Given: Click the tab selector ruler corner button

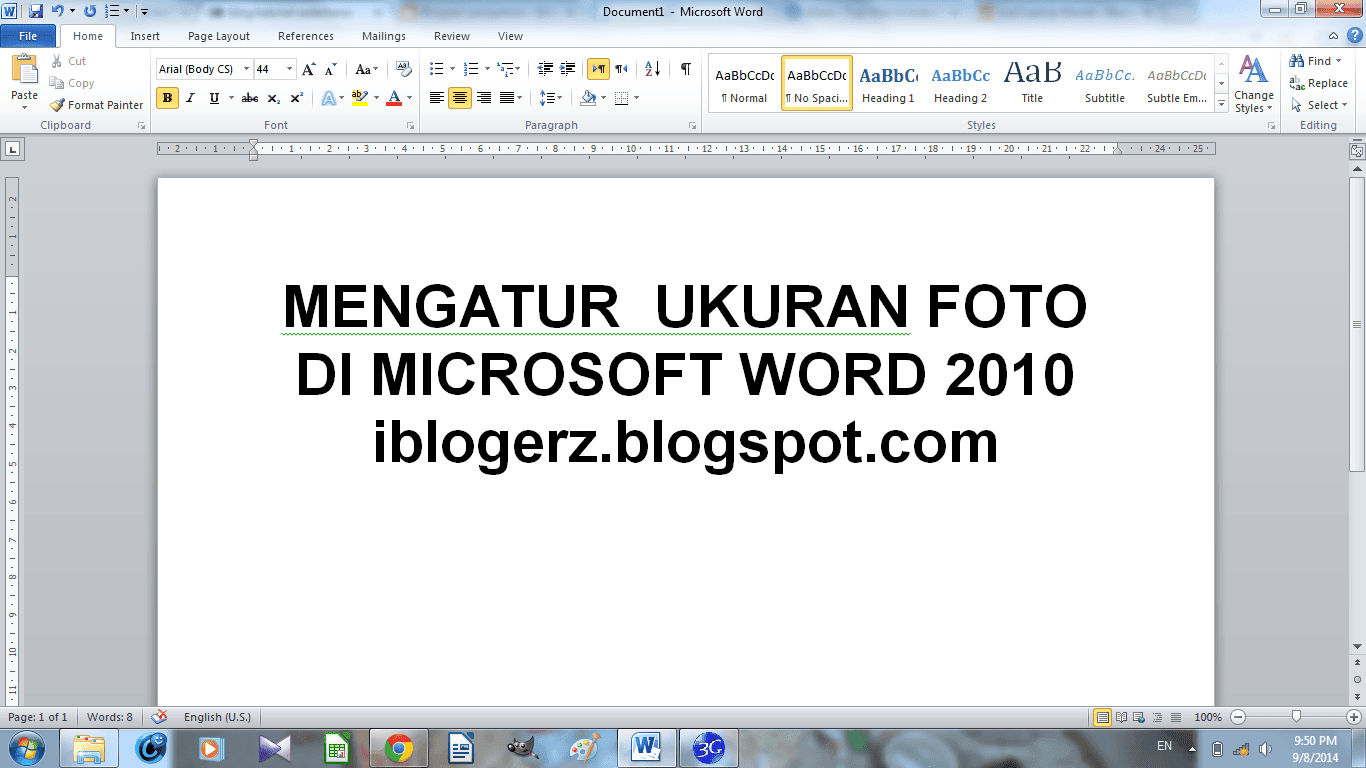Looking at the screenshot, I should [13, 149].
